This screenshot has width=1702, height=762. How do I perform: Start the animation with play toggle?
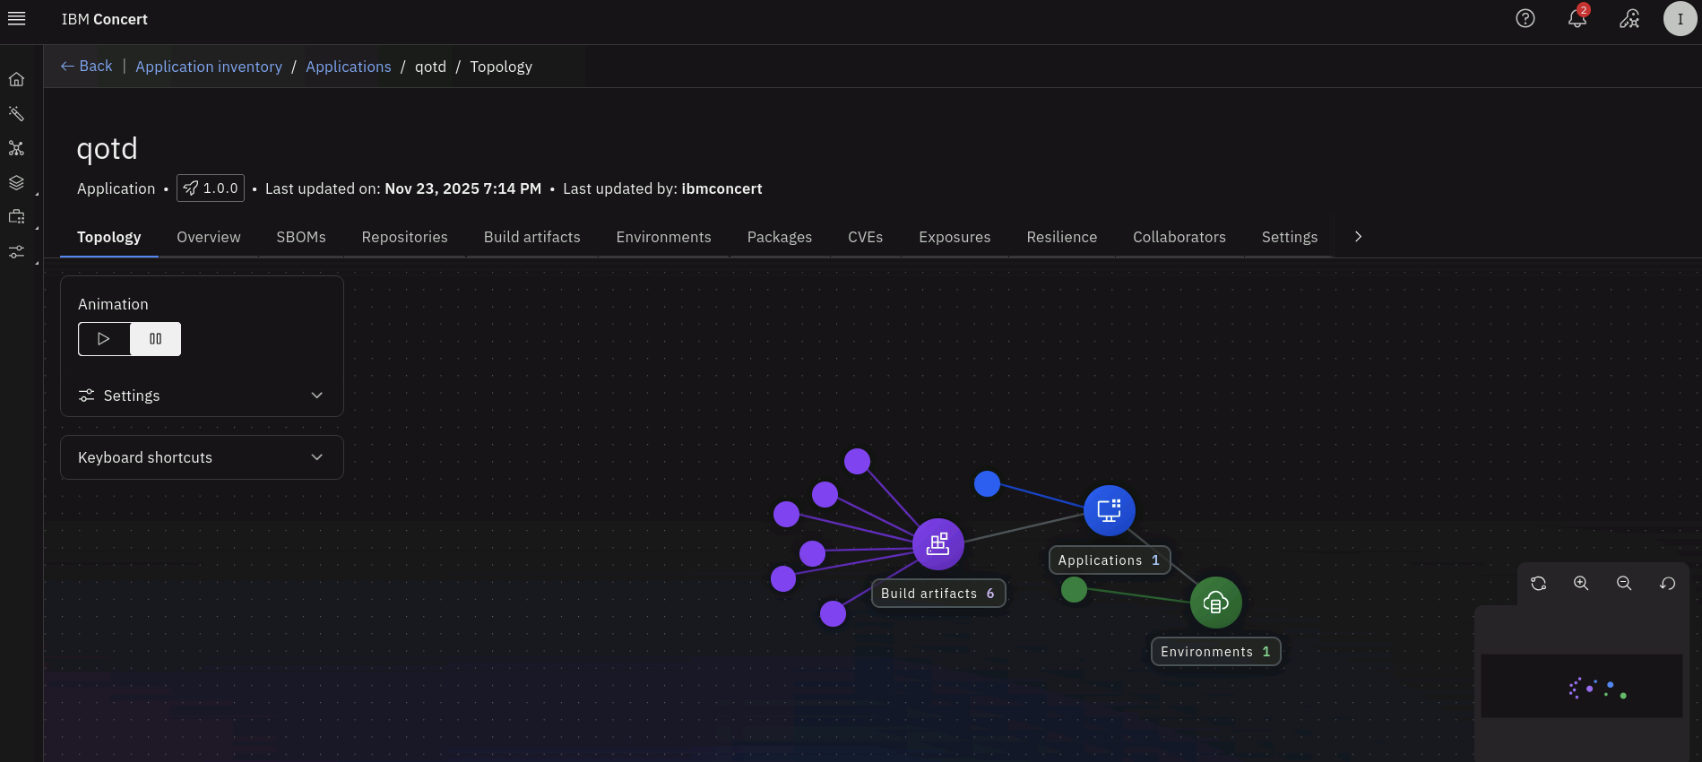pos(104,339)
